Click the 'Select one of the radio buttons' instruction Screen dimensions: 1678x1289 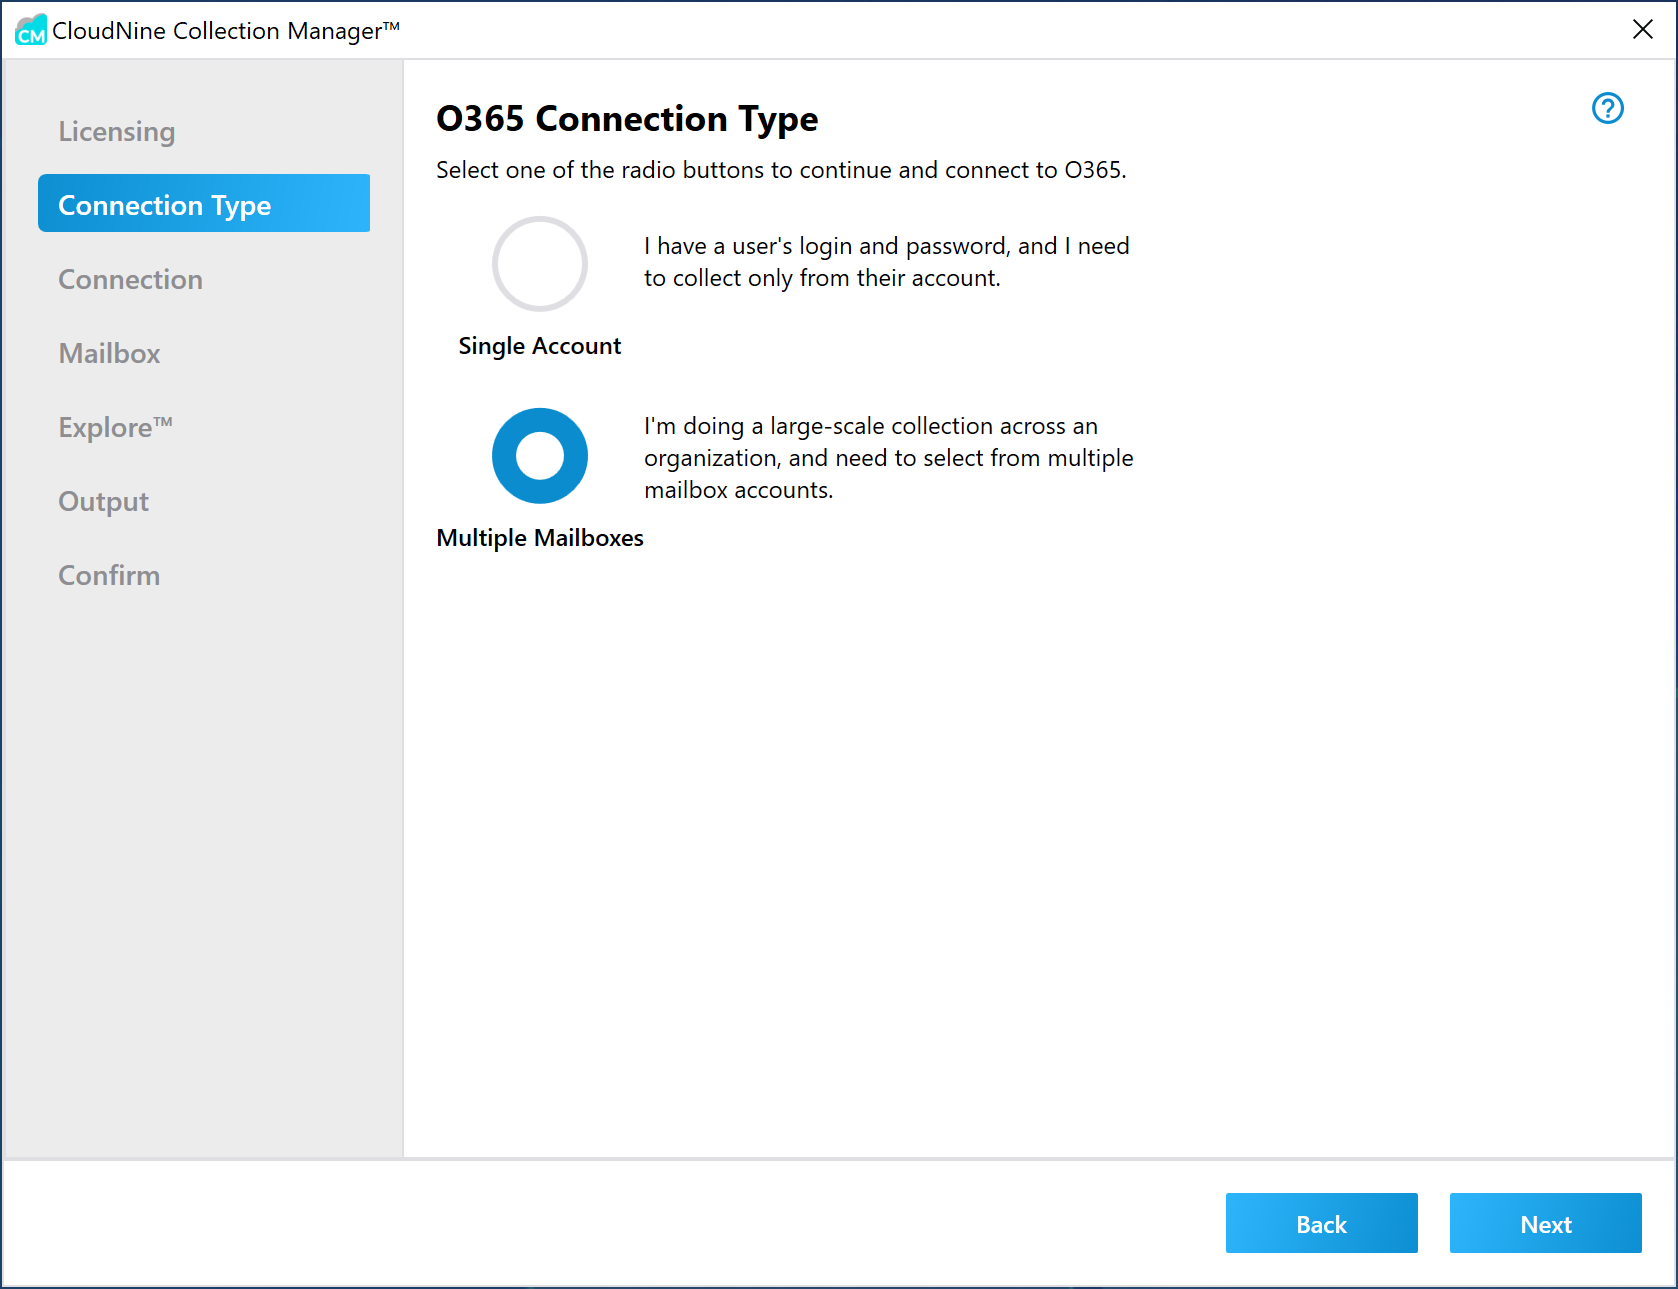coord(781,170)
